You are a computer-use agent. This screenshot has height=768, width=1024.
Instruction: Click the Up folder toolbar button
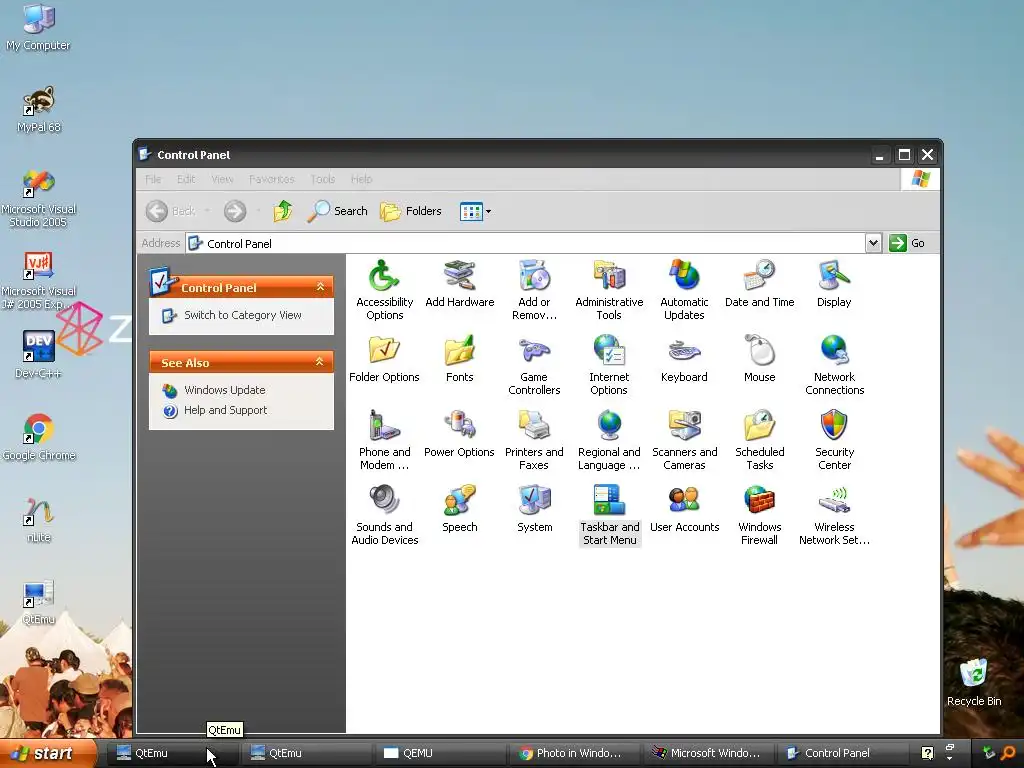283,211
